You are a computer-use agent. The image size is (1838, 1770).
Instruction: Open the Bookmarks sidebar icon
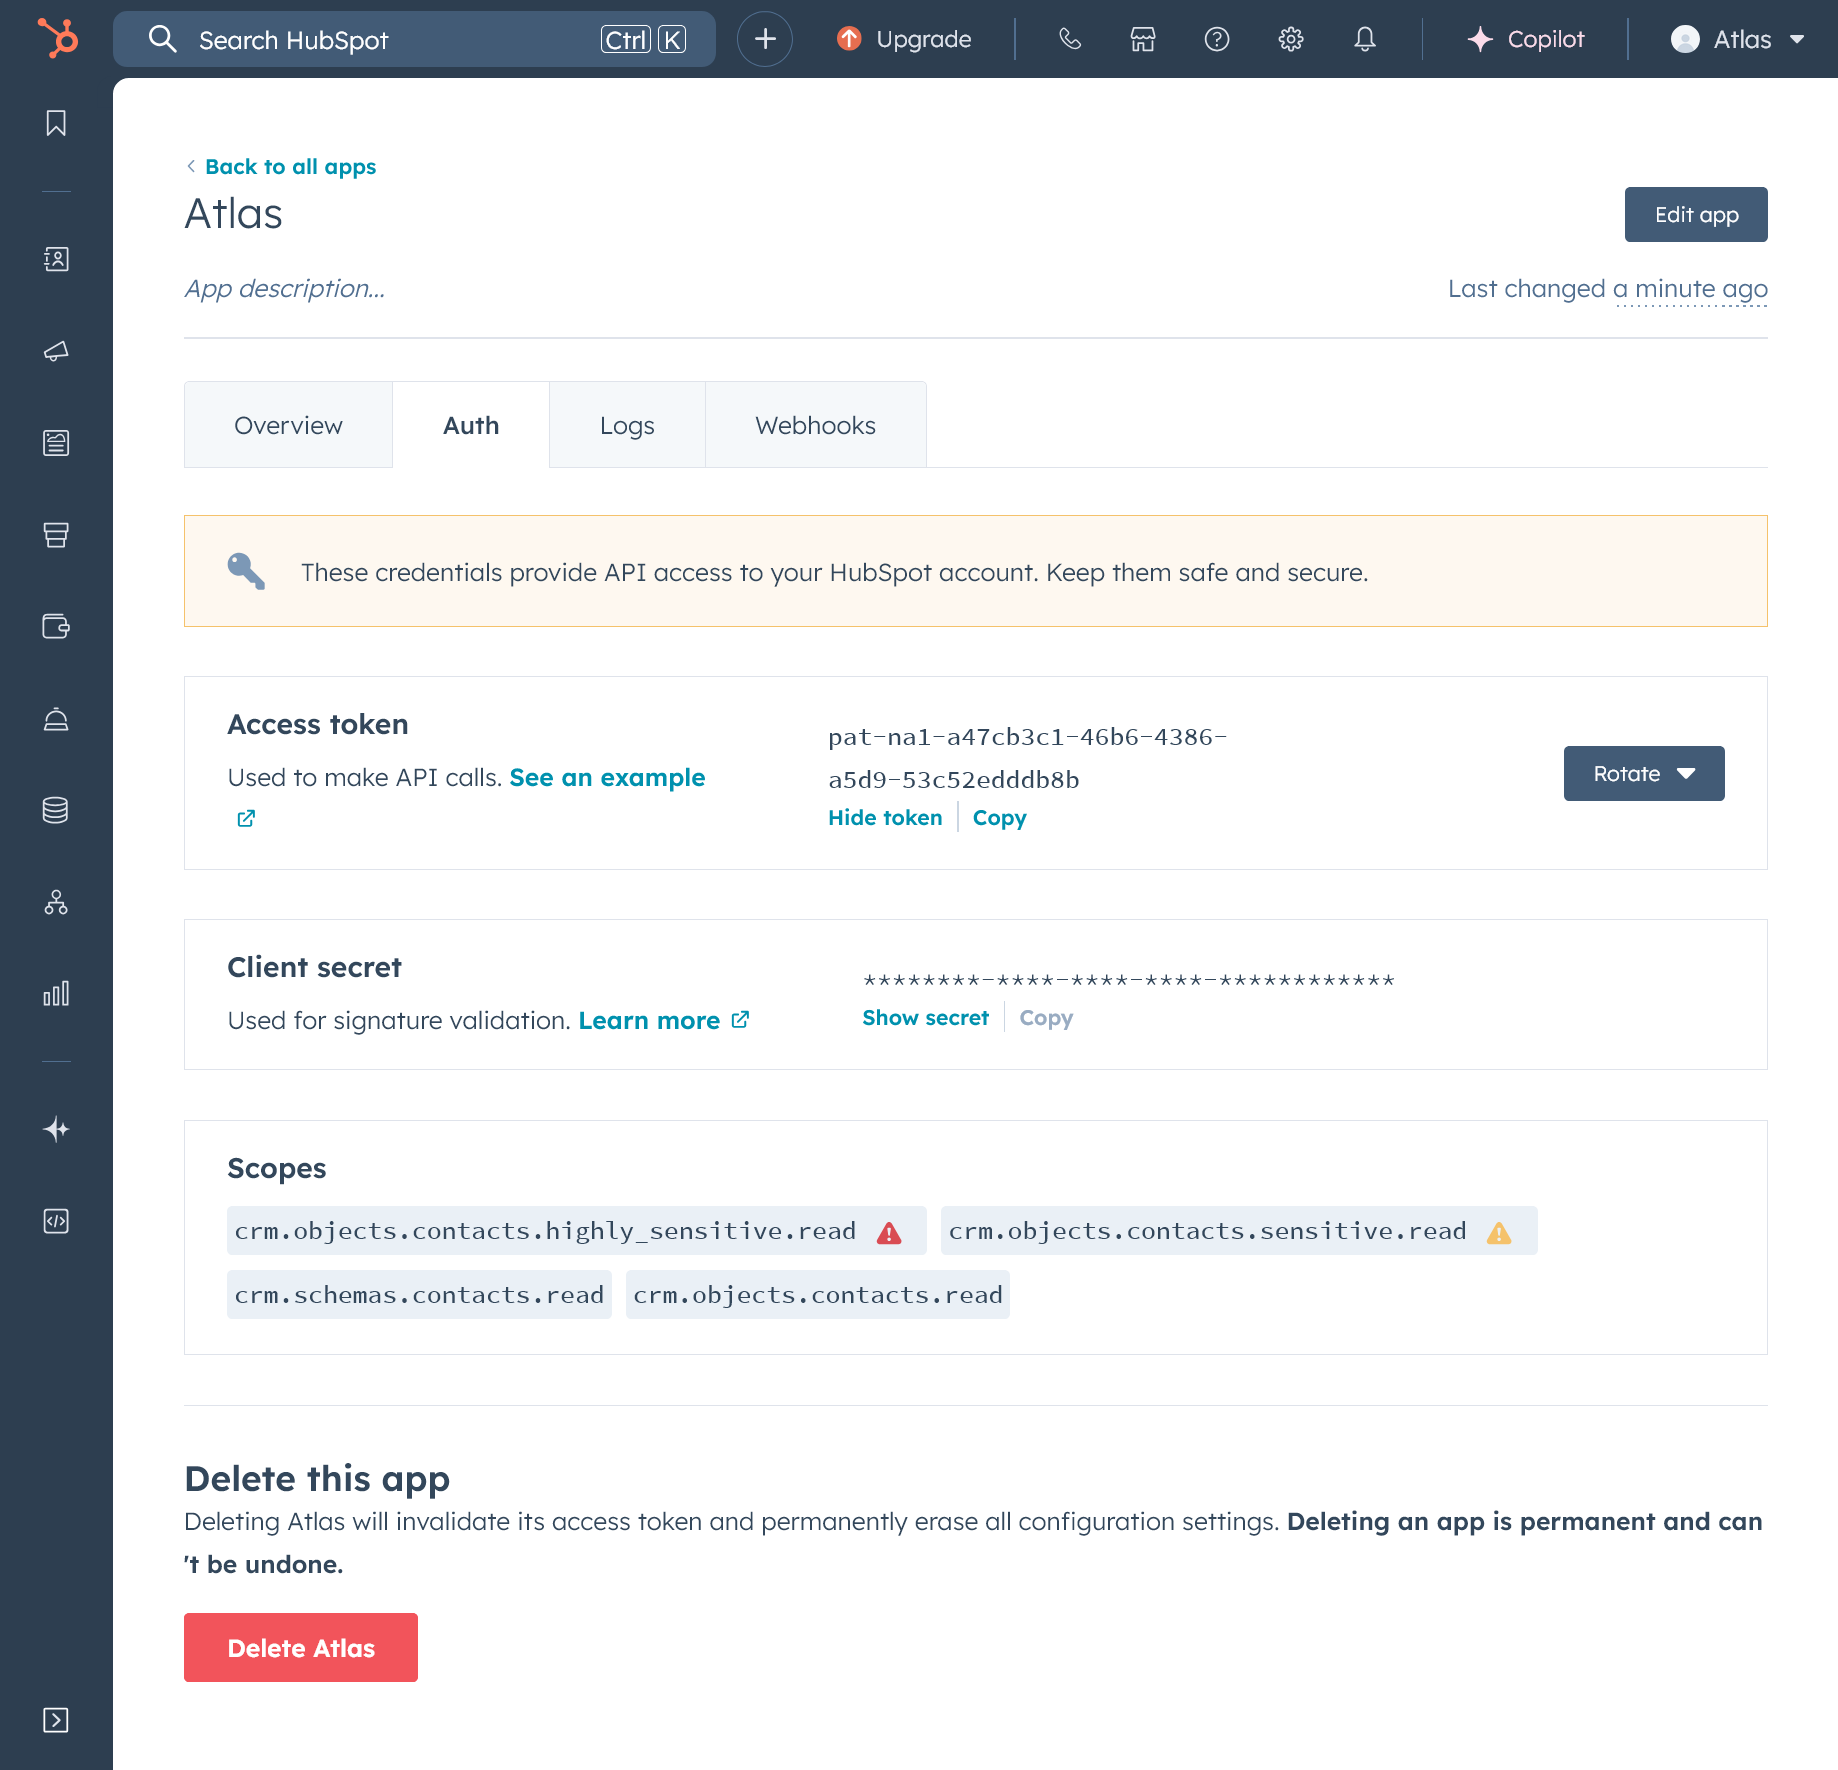[56, 123]
